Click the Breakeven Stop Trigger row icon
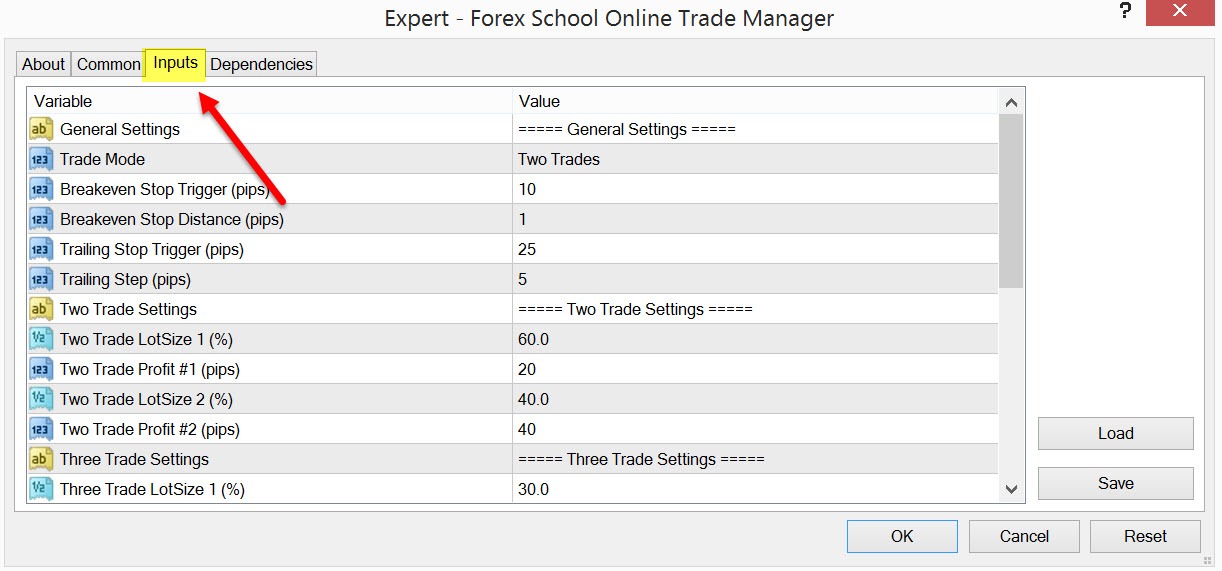This screenshot has width=1222, height=571. pyautogui.click(x=41, y=189)
